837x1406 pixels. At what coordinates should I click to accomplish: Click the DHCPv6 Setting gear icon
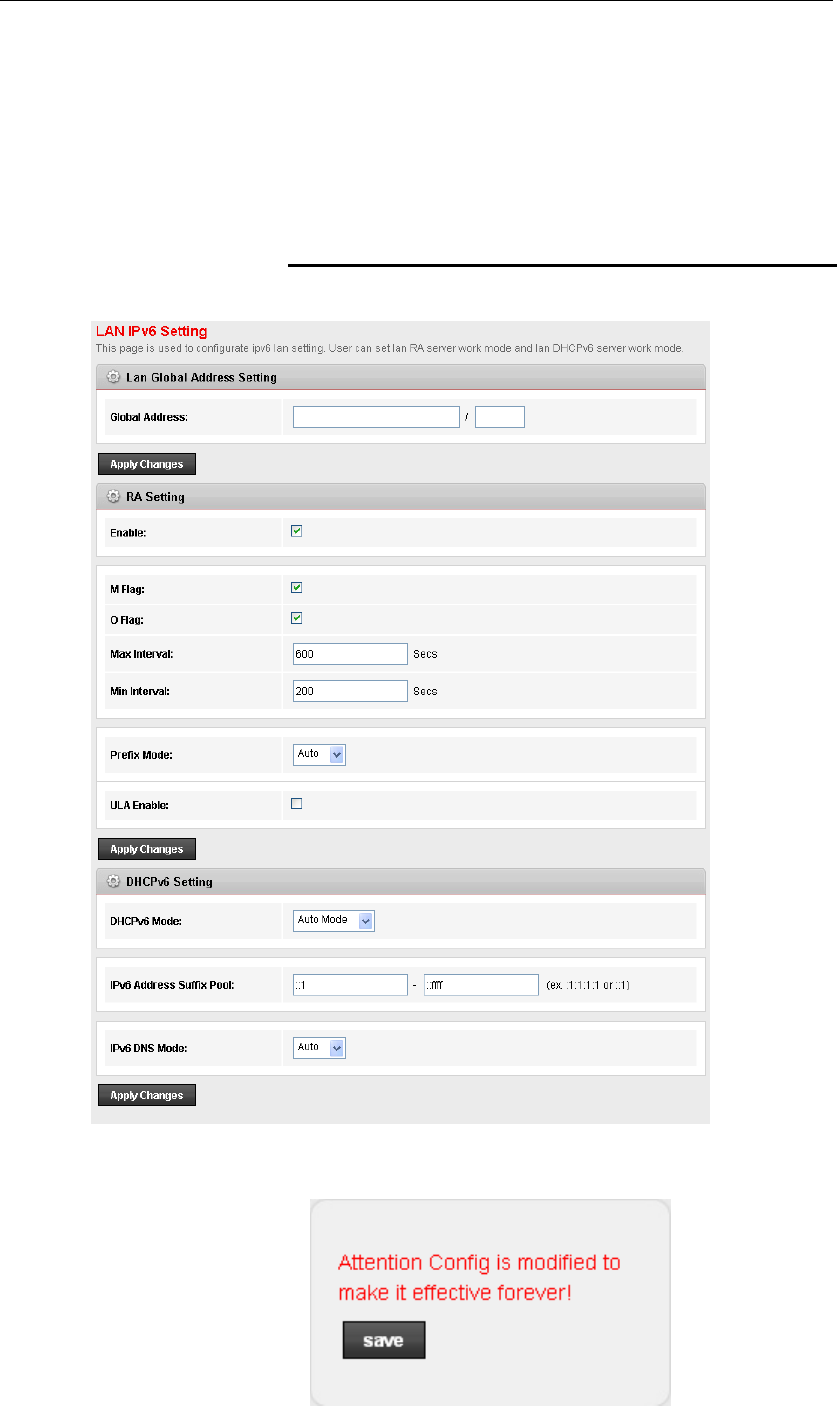[x=113, y=881]
